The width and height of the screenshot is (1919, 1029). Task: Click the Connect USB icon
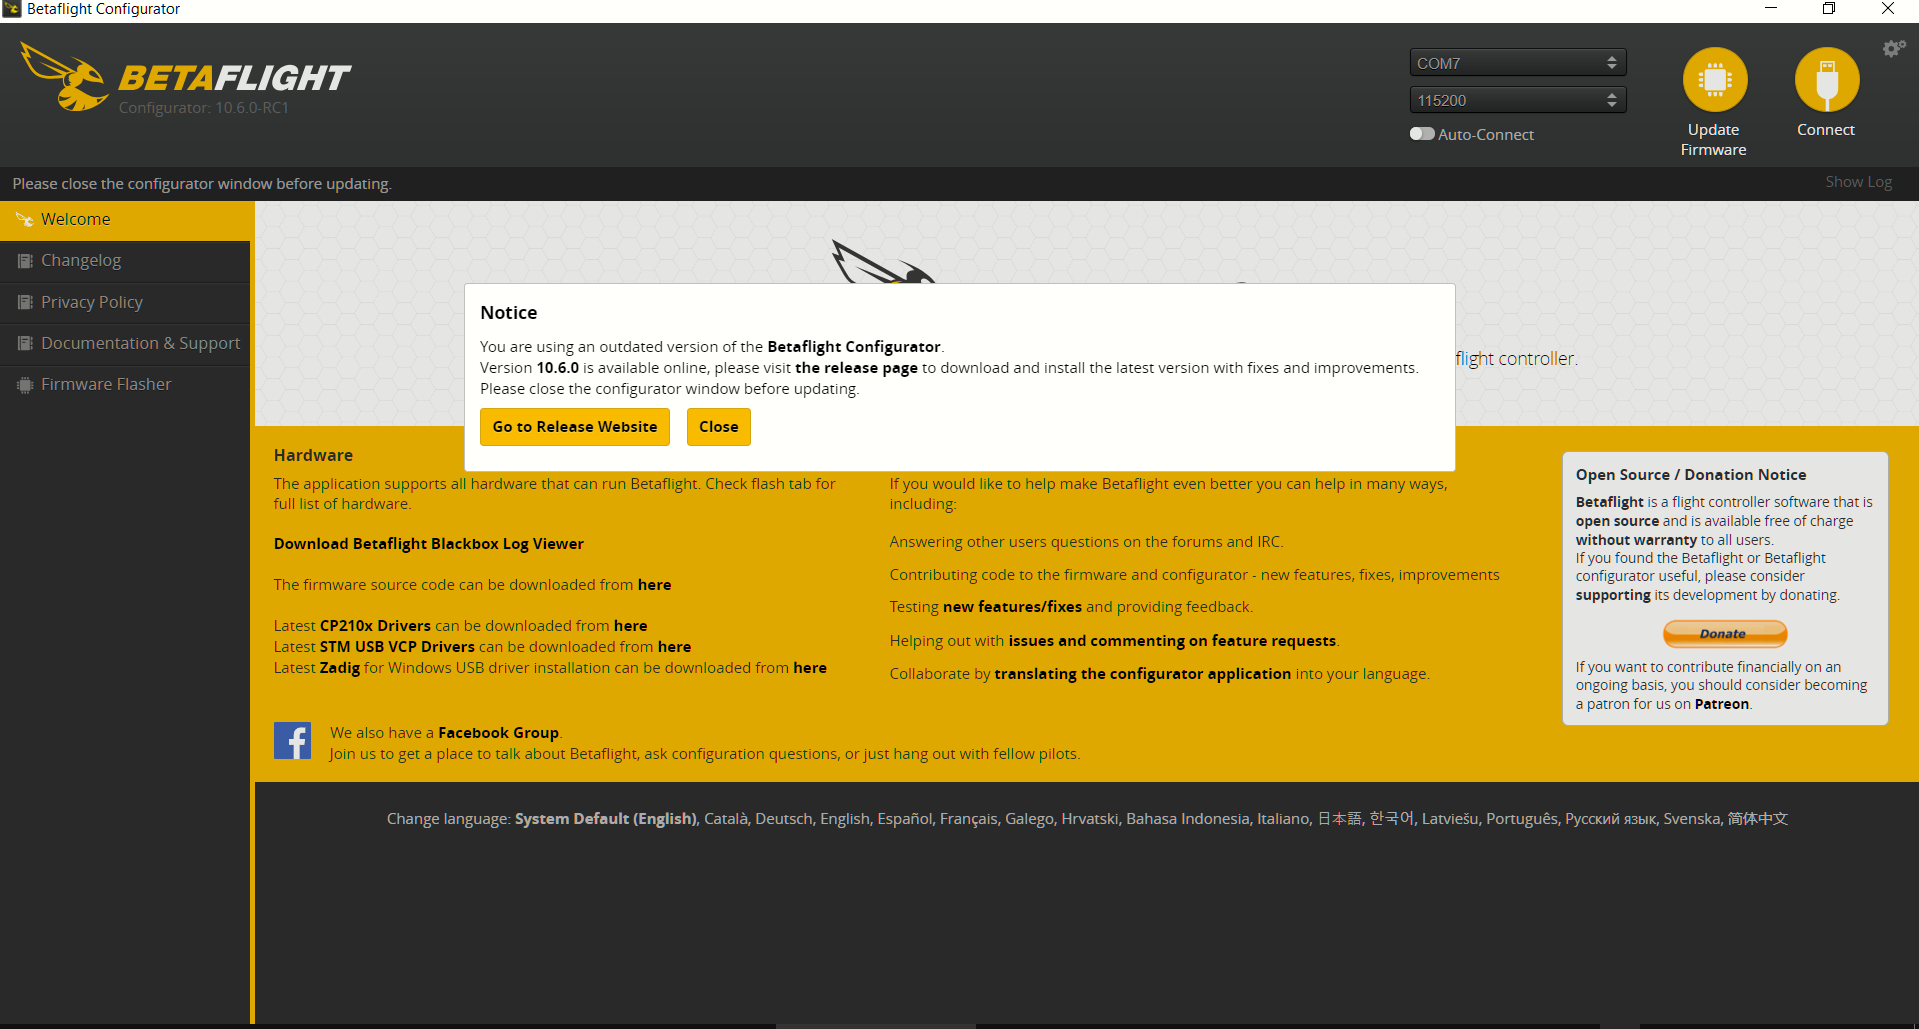click(1826, 80)
